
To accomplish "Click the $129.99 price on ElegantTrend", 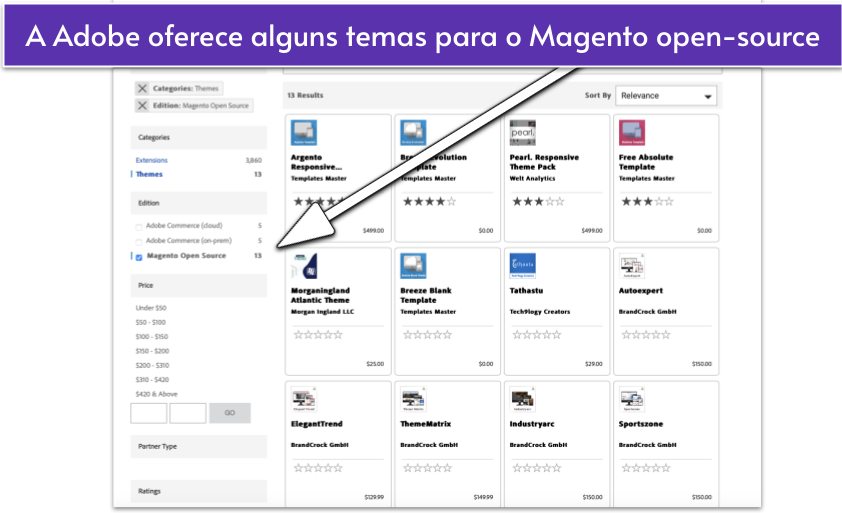I will point(374,497).
